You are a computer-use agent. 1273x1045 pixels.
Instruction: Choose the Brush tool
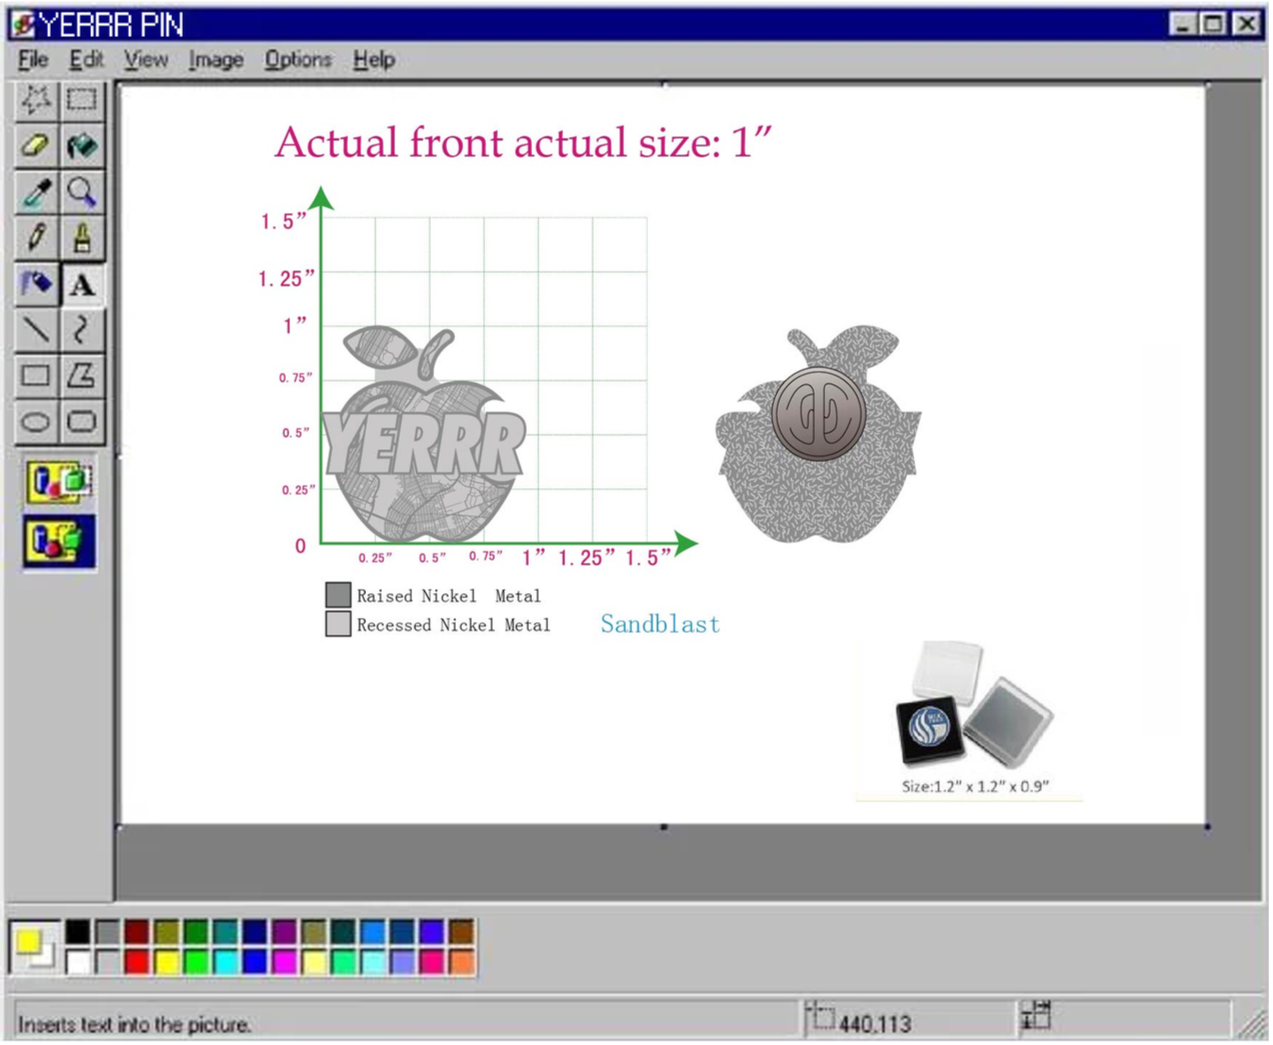click(84, 238)
